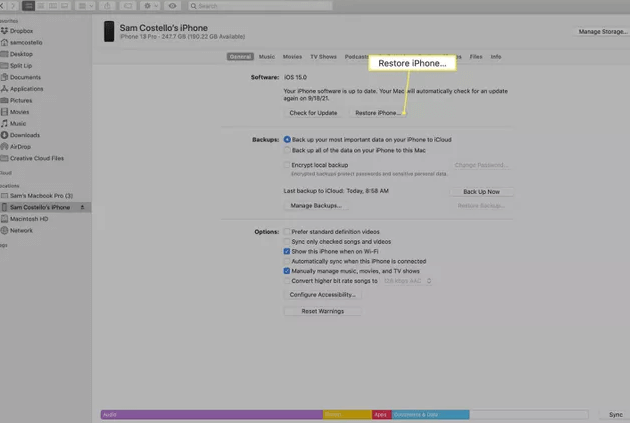Click the purple Audio storage segment

[212, 415]
